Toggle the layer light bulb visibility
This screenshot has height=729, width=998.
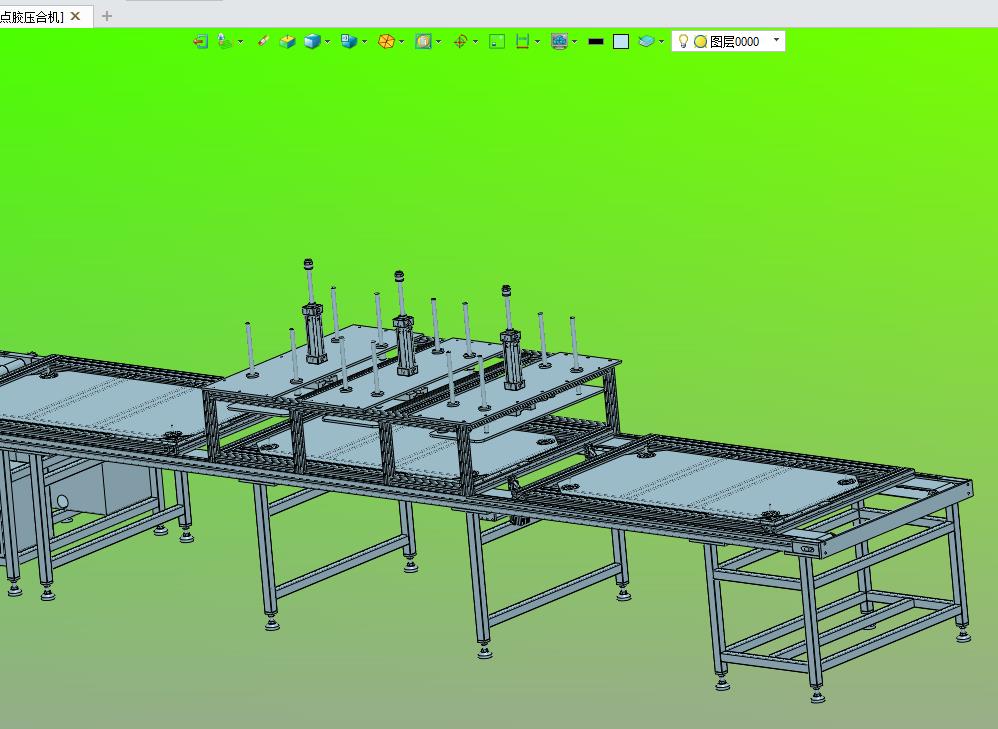[x=683, y=41]
